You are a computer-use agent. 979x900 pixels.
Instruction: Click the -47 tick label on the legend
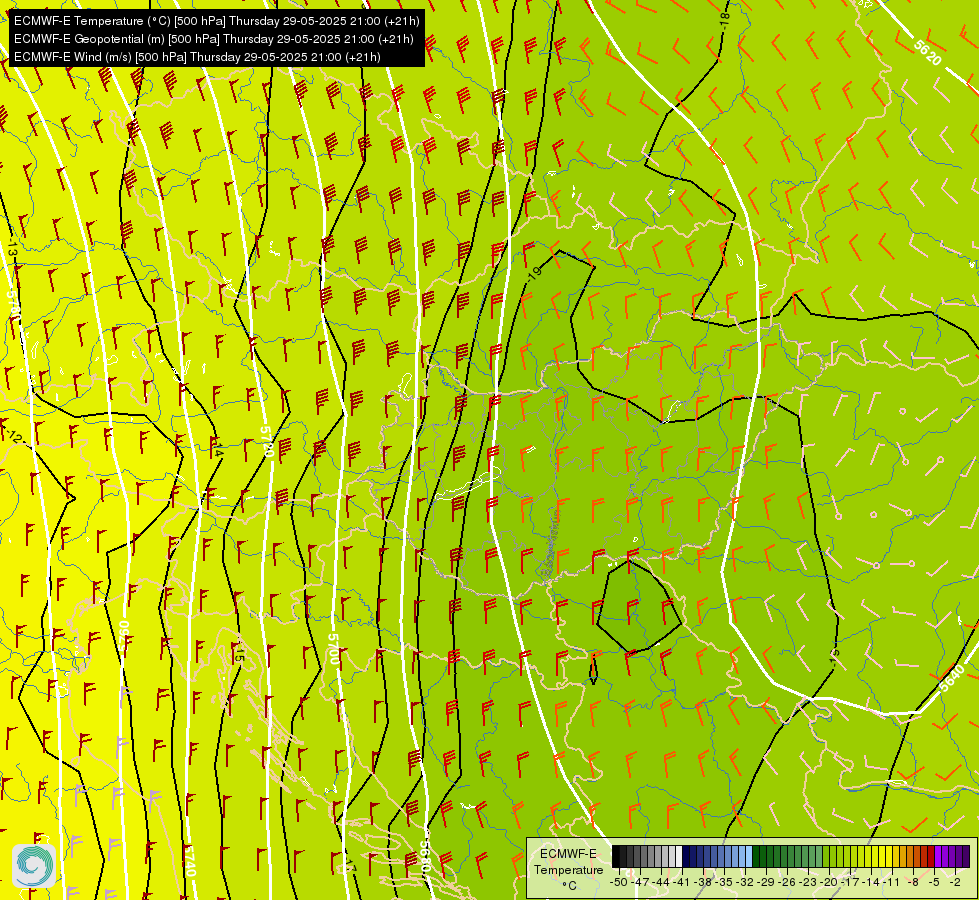click(640, 882)
